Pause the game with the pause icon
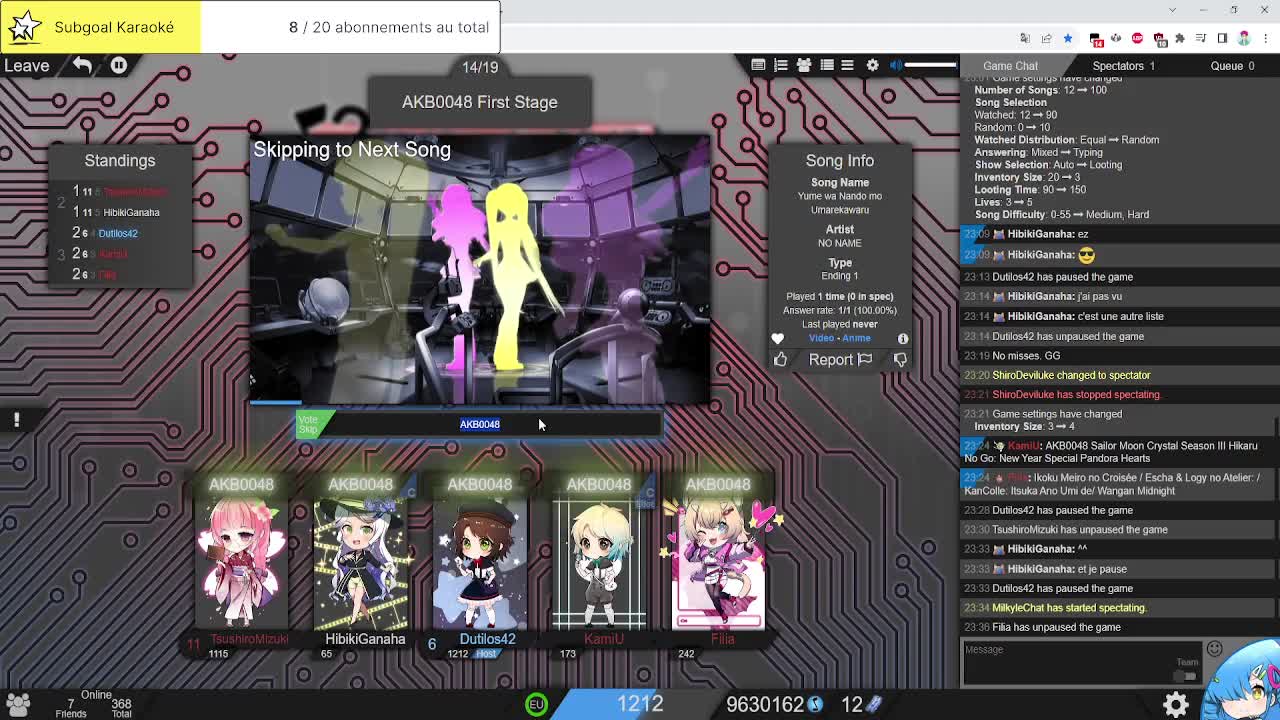Viewport: 1280px width, 720px height. (x=118, y=65)
